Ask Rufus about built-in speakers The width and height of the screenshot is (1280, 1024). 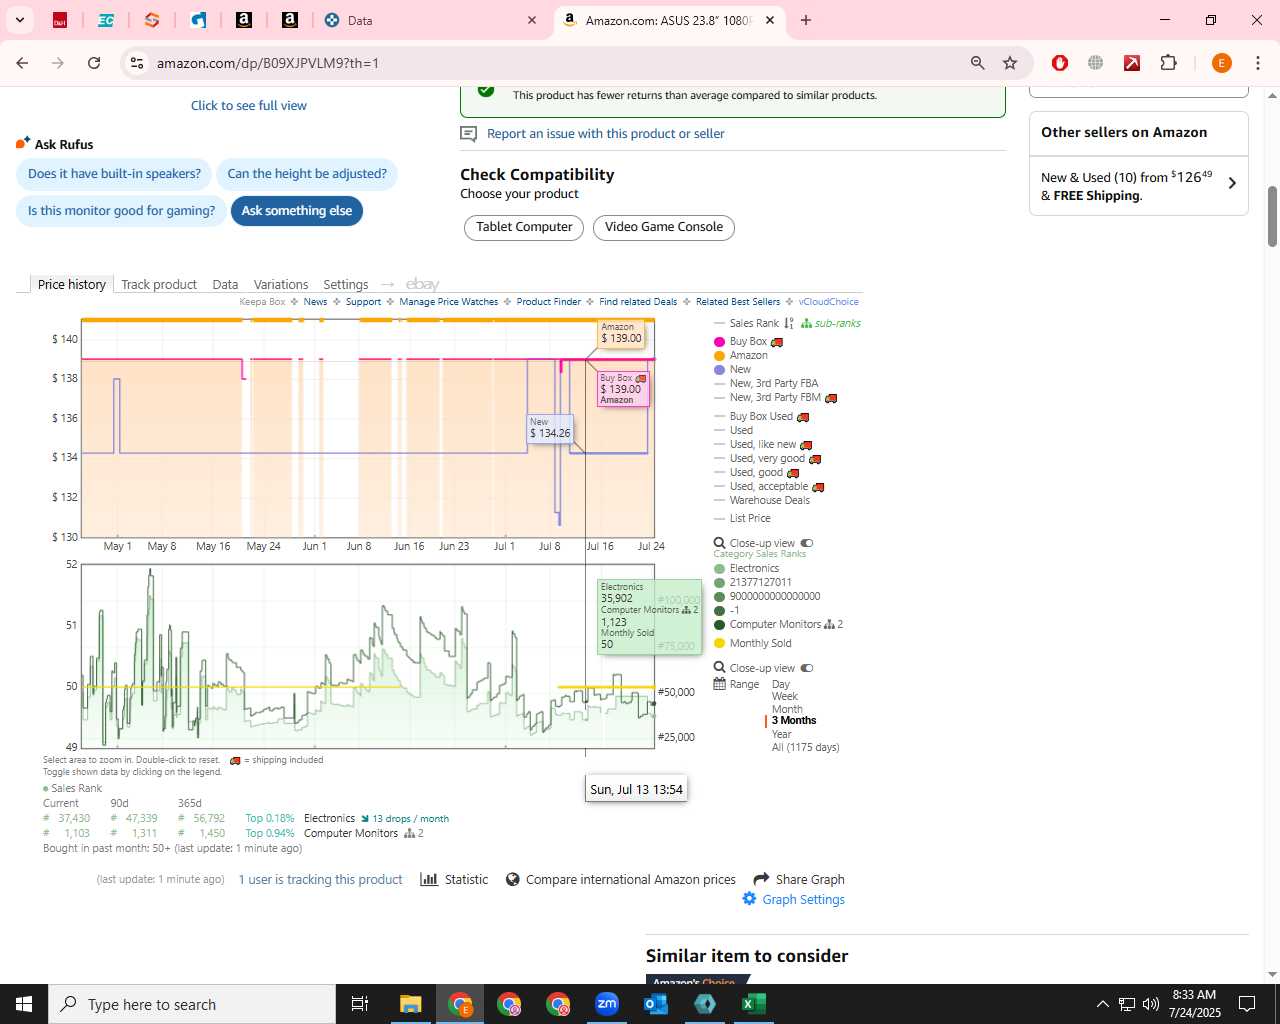pos(114,174)
